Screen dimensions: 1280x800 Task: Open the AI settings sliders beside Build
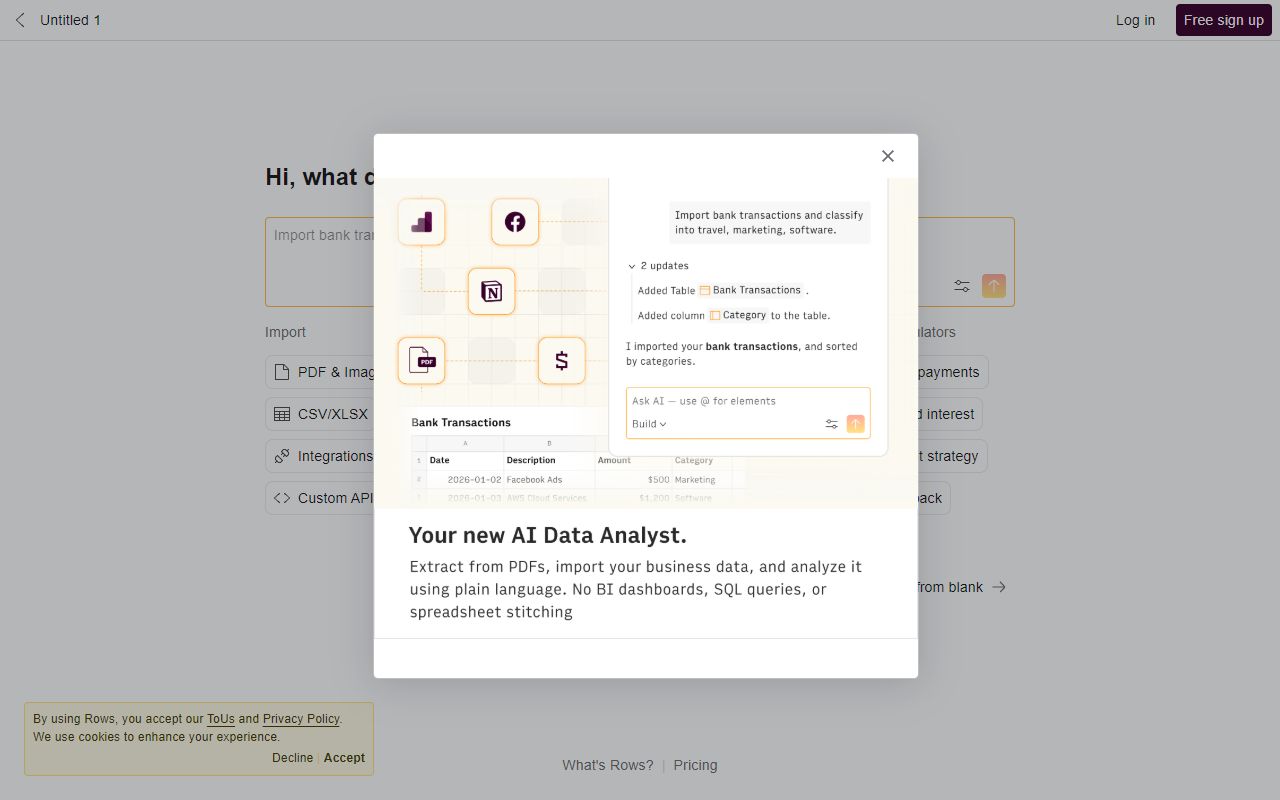831,423
